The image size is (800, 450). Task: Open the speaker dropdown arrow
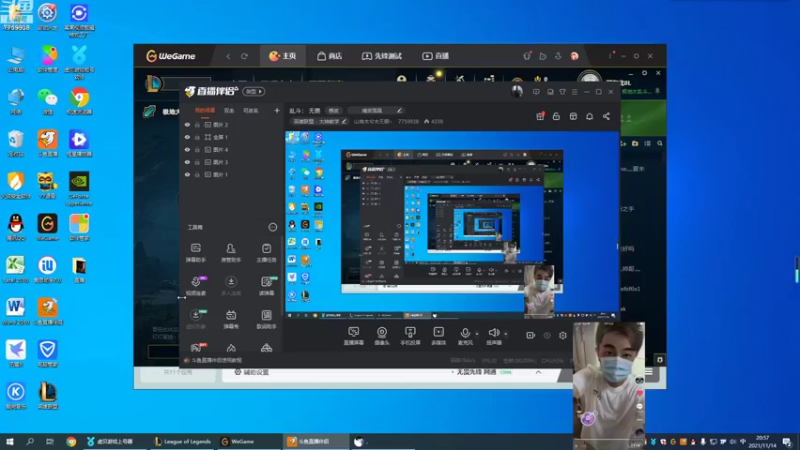point(506,334)
